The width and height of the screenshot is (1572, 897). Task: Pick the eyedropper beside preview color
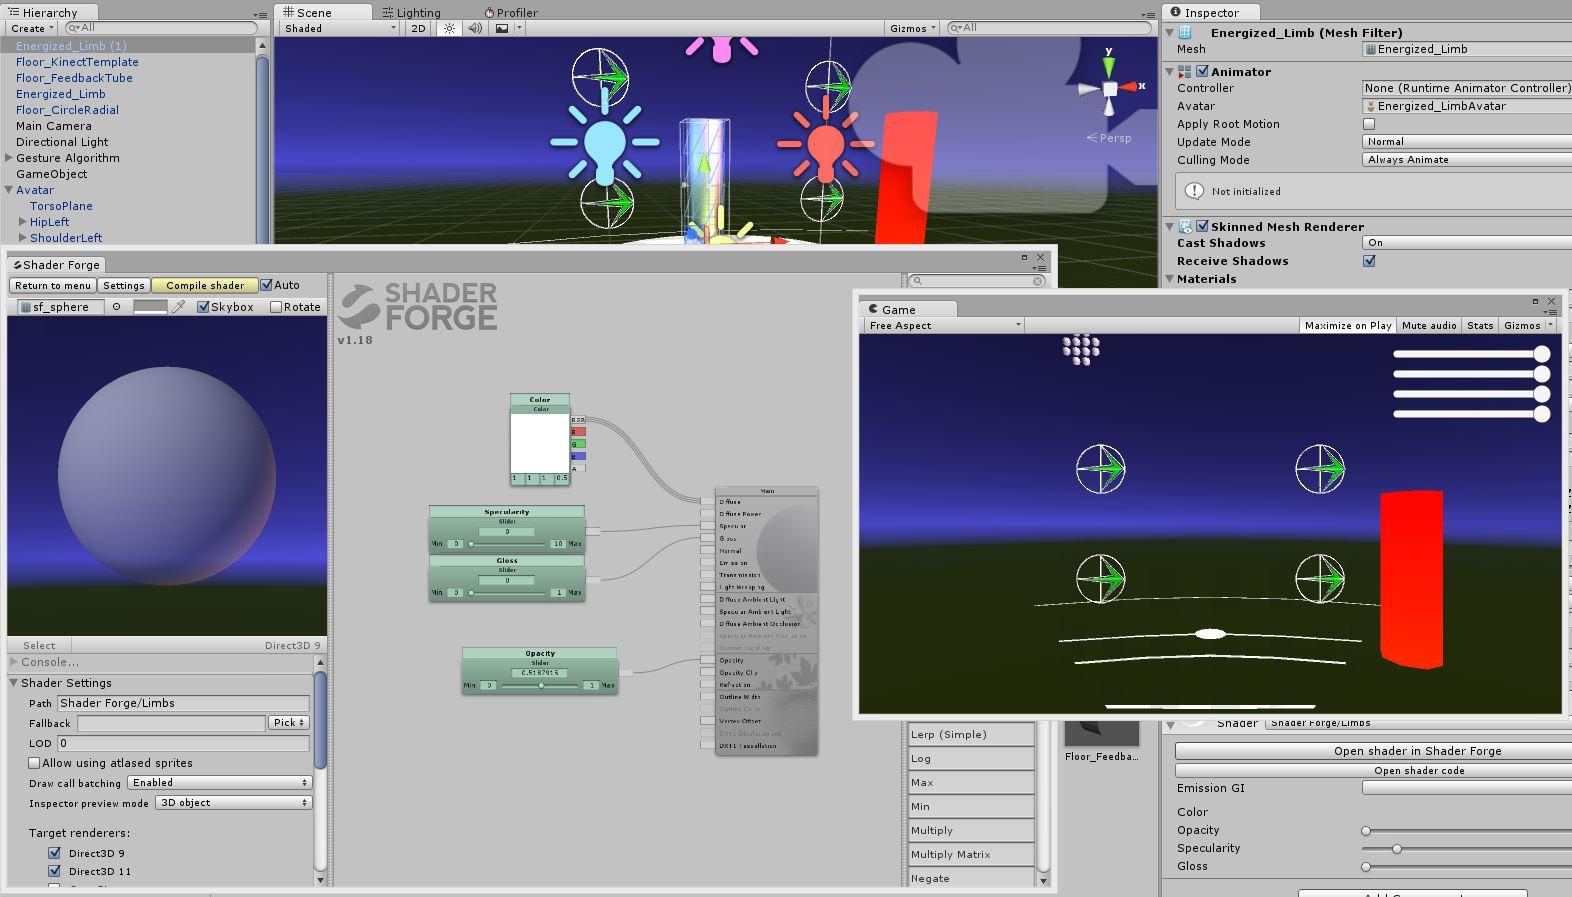[x=179, y=307]
